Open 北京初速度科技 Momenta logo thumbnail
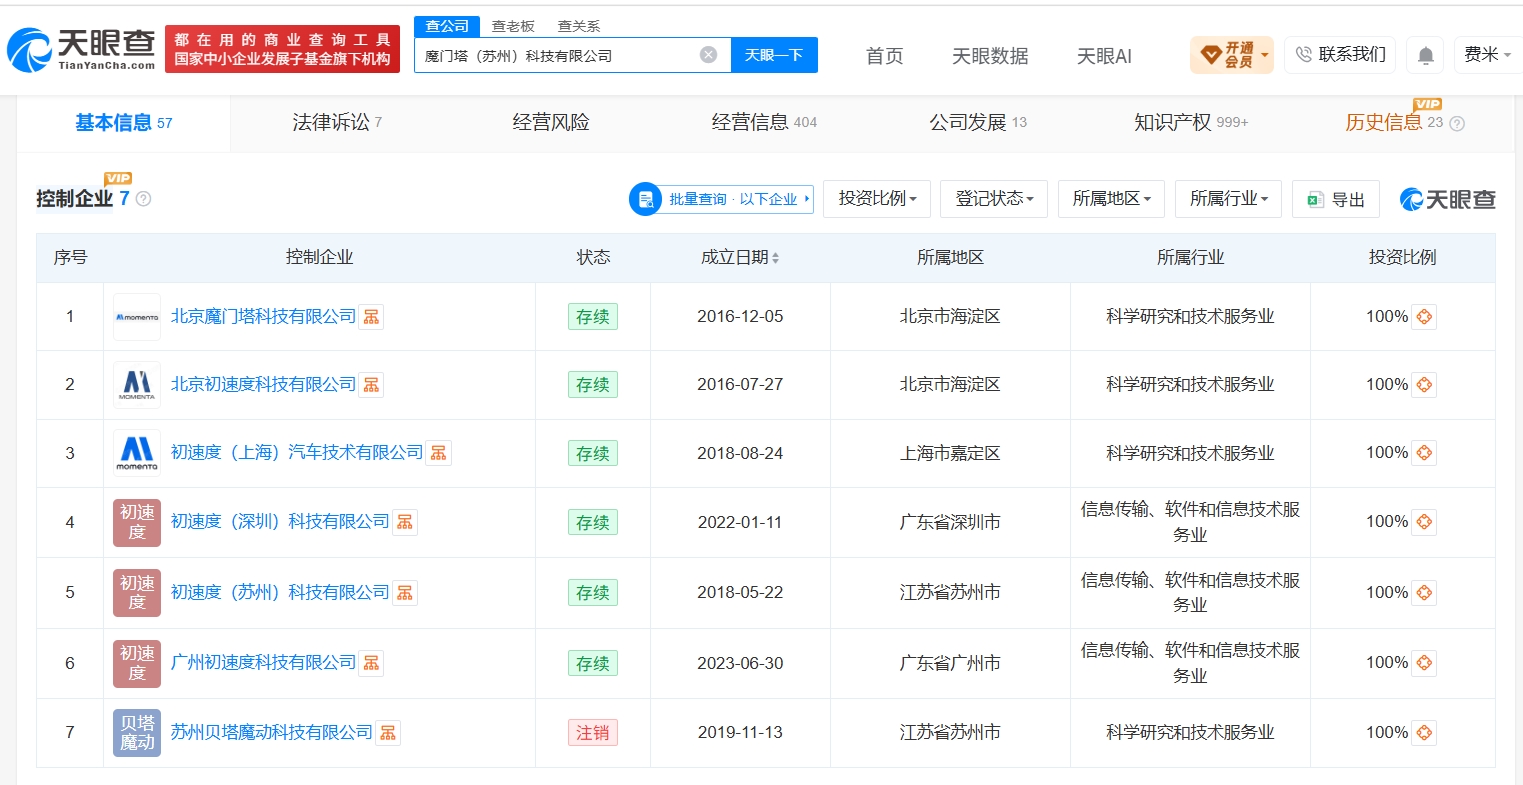 tap(137, 385)
